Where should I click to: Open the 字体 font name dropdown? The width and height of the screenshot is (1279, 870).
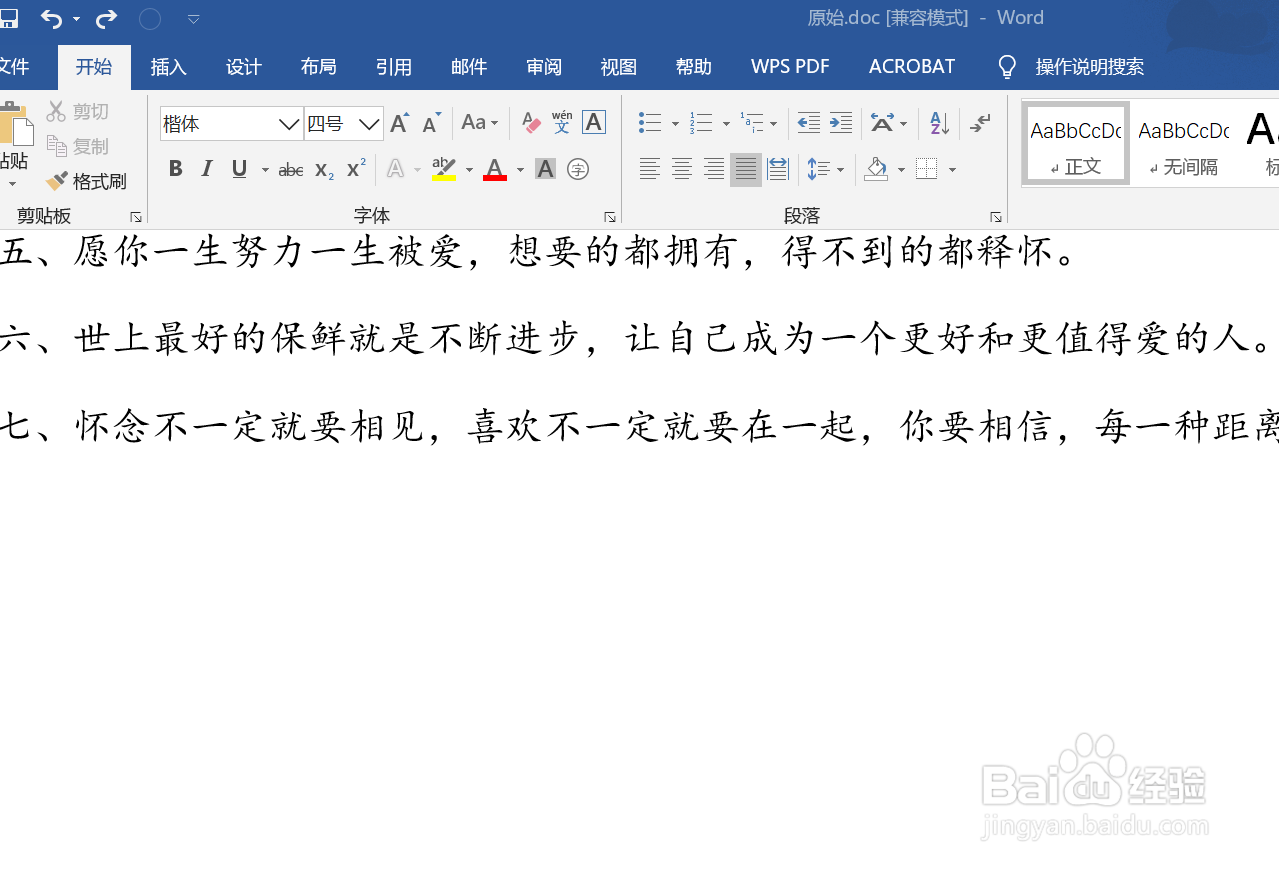pyautogui.click(x=288, y=122)
